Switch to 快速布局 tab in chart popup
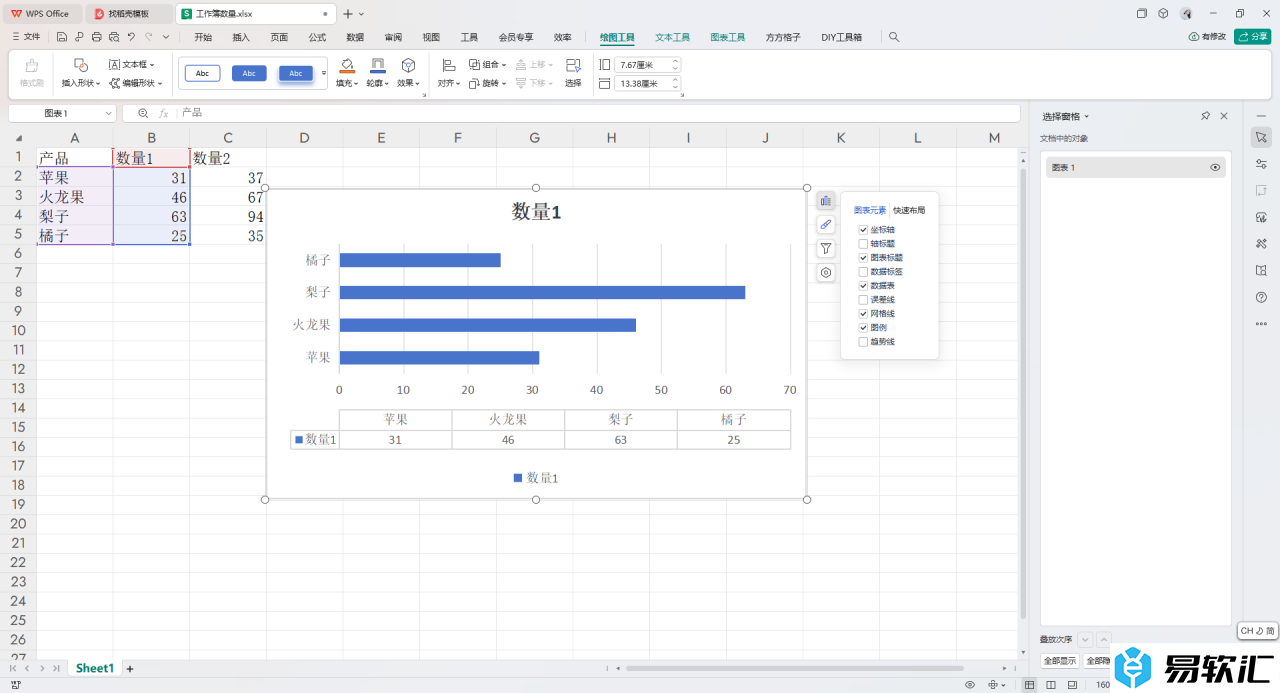 point(909,210)
